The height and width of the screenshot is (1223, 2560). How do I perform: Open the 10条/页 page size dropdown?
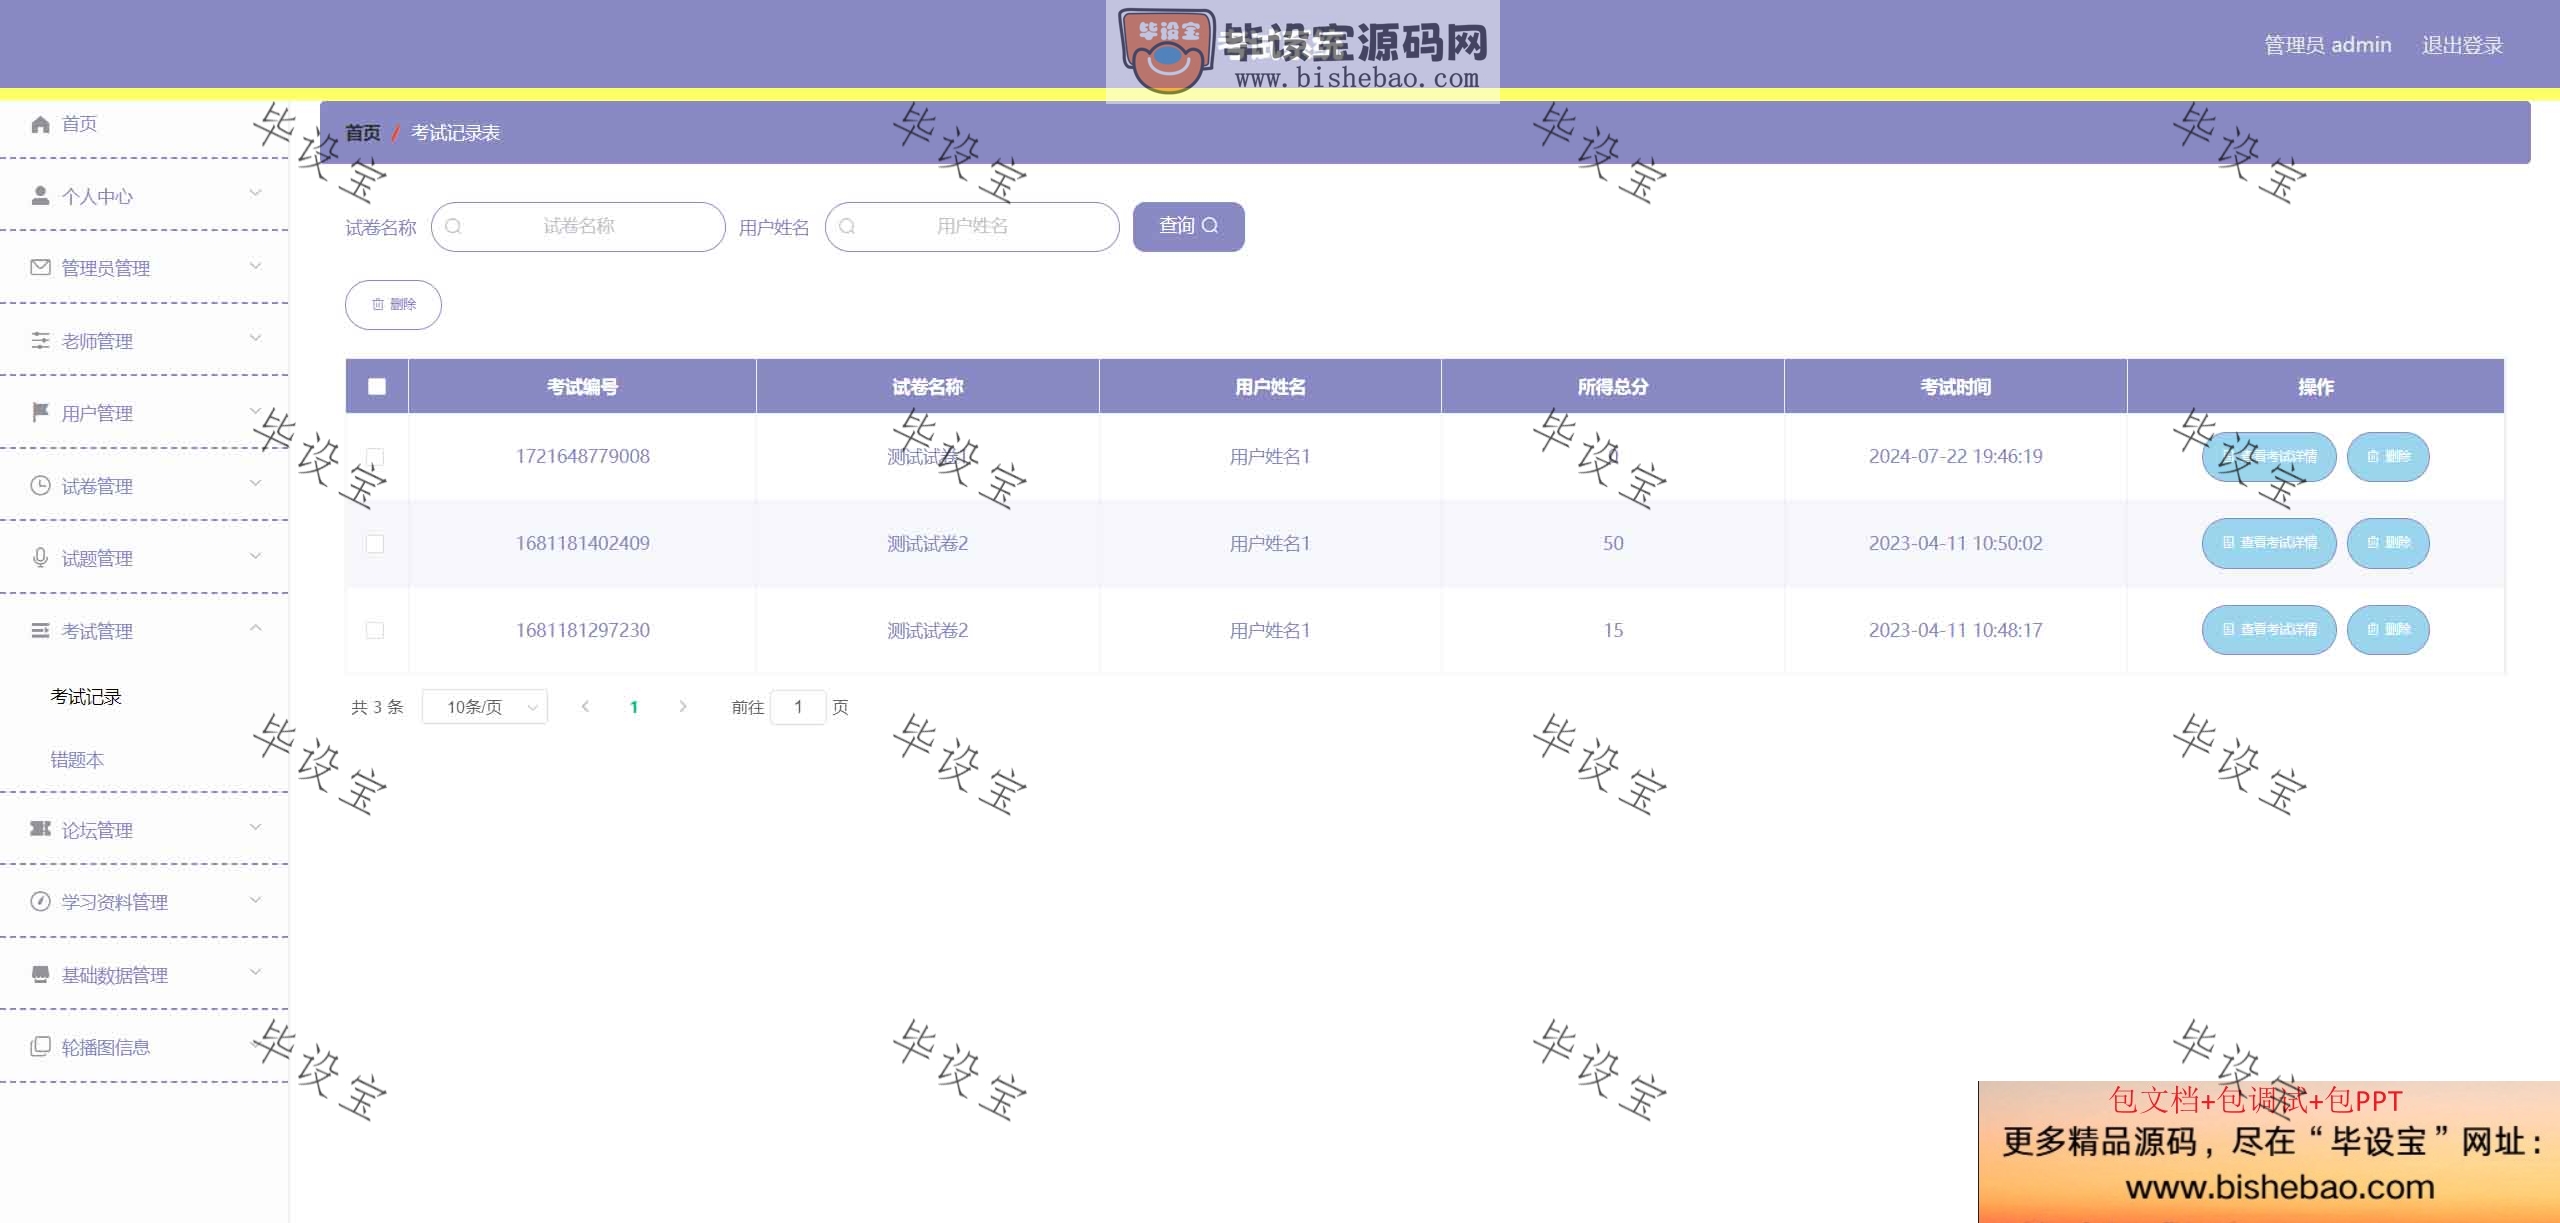pyautogui.click(x=485, y=707)
